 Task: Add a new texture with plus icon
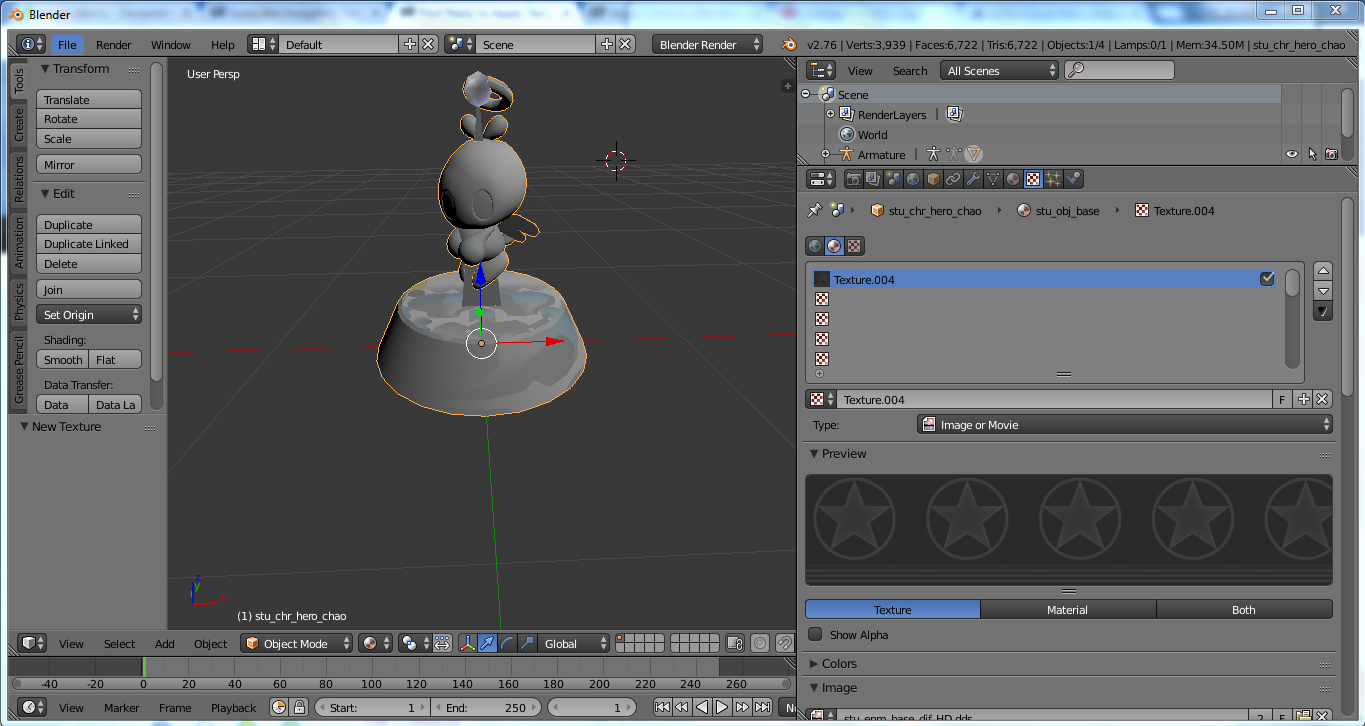tap(1304, 399)
